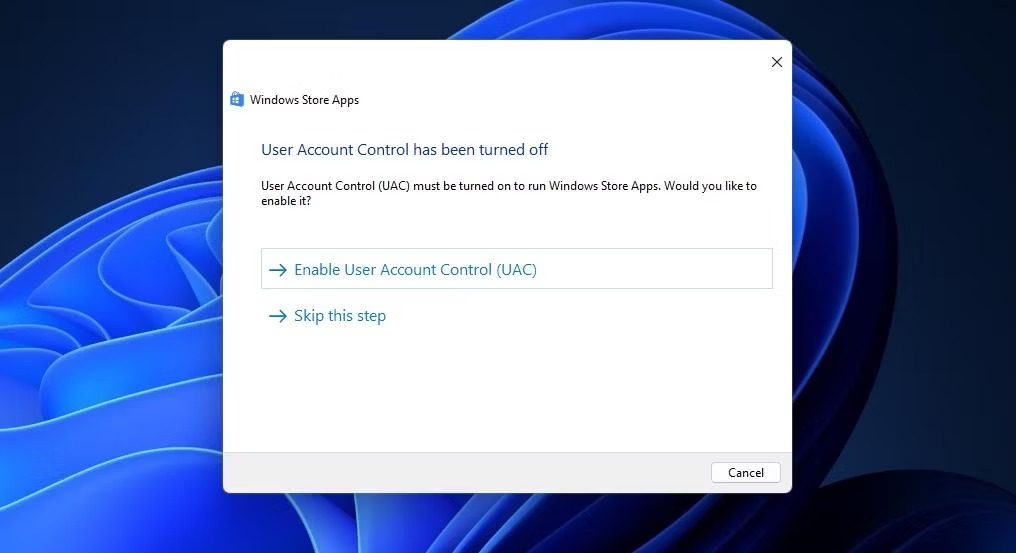Click the arrow icon beside Enable User Account Control
Viewport: 1016px width, 553px height.
pyautogui.click(x=278, y=270)
